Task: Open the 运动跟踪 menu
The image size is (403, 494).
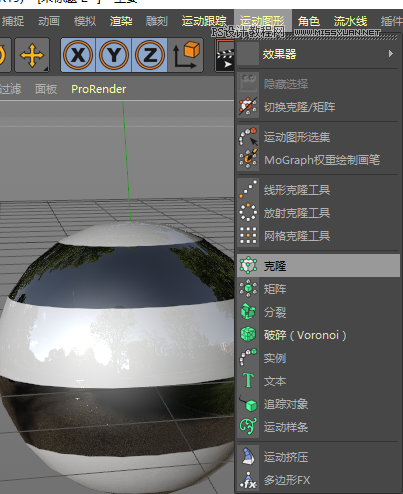Action: pyautogui.click(x=204, y=21)
